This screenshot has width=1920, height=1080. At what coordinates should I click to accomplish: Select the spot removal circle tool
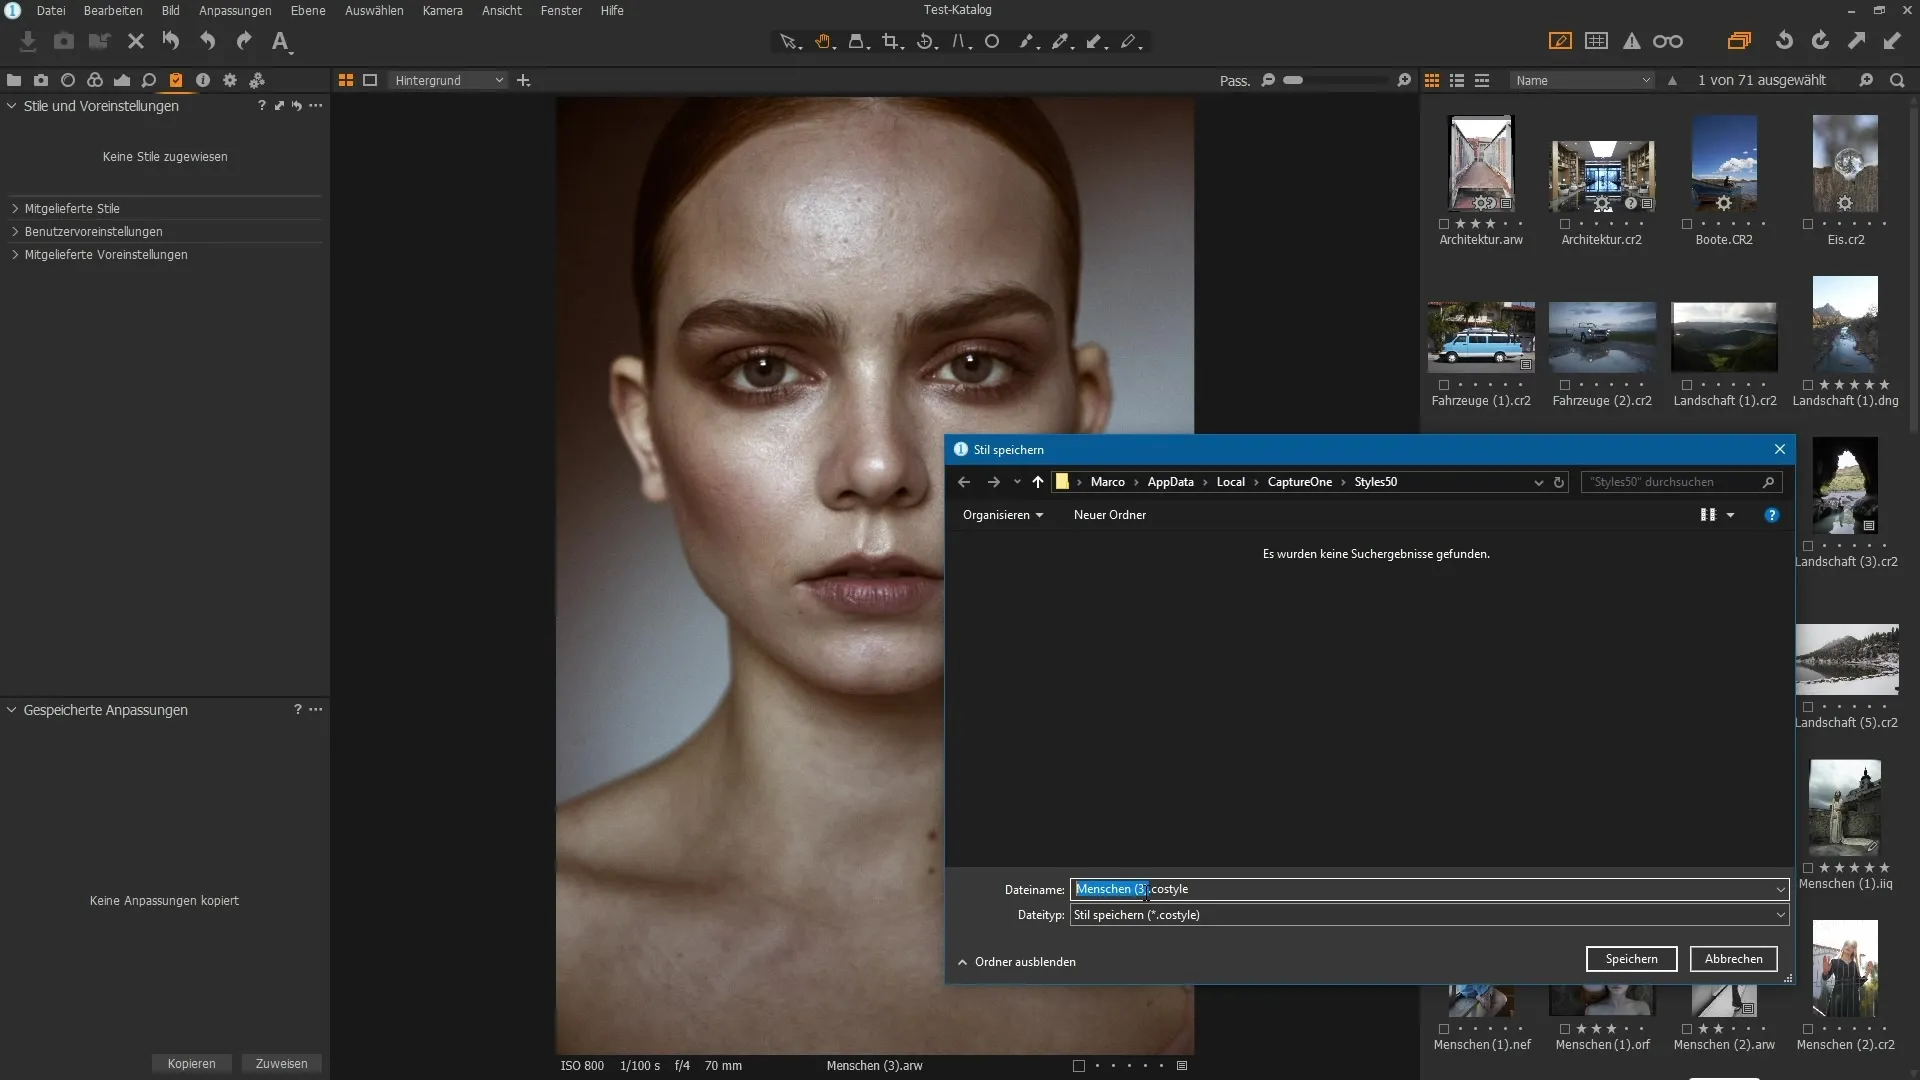(992, 42)
